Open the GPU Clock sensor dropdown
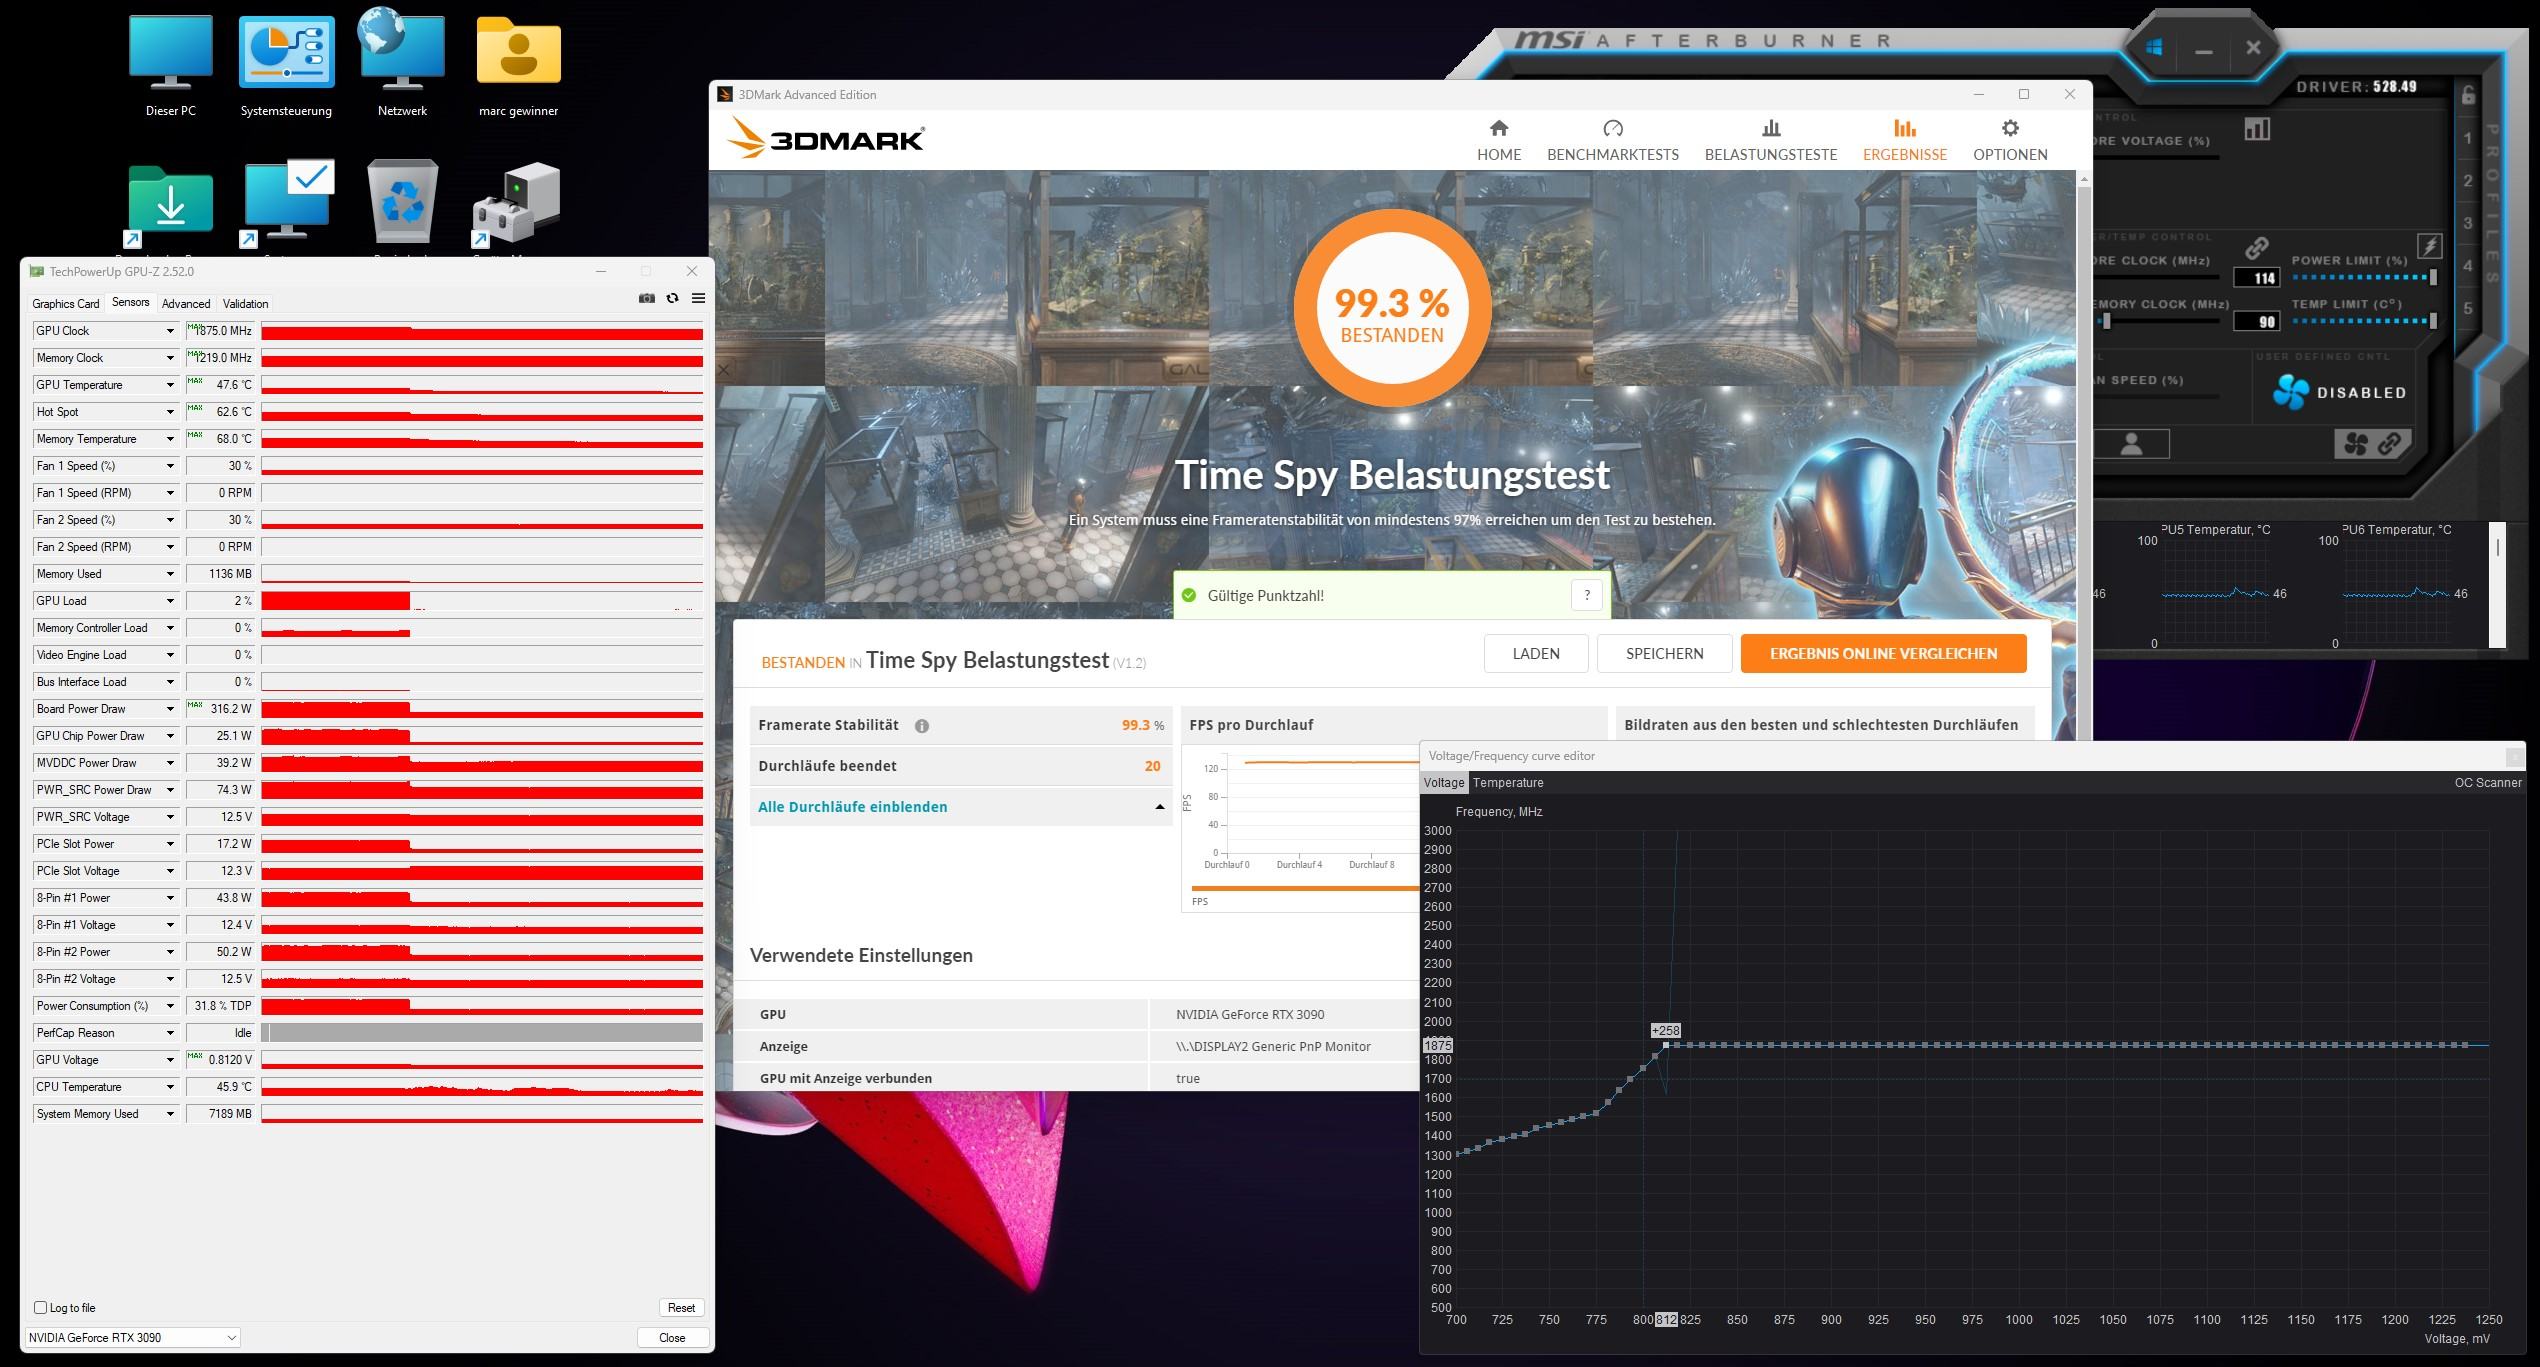2540x1367 pixels. click(x=170, y=331)
